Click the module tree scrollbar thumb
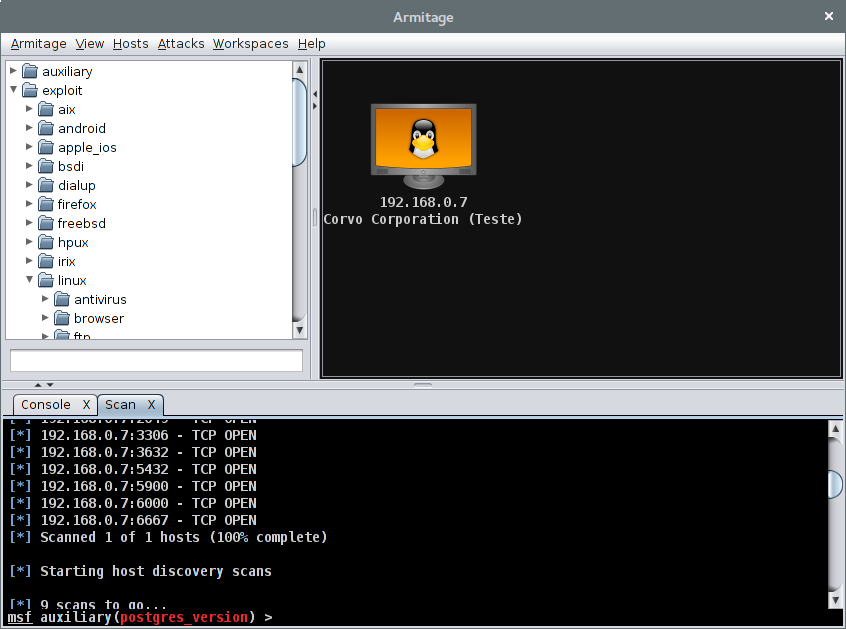Image resolution: width=846 pixels, height=629 pixels. (x=300, y=122)
